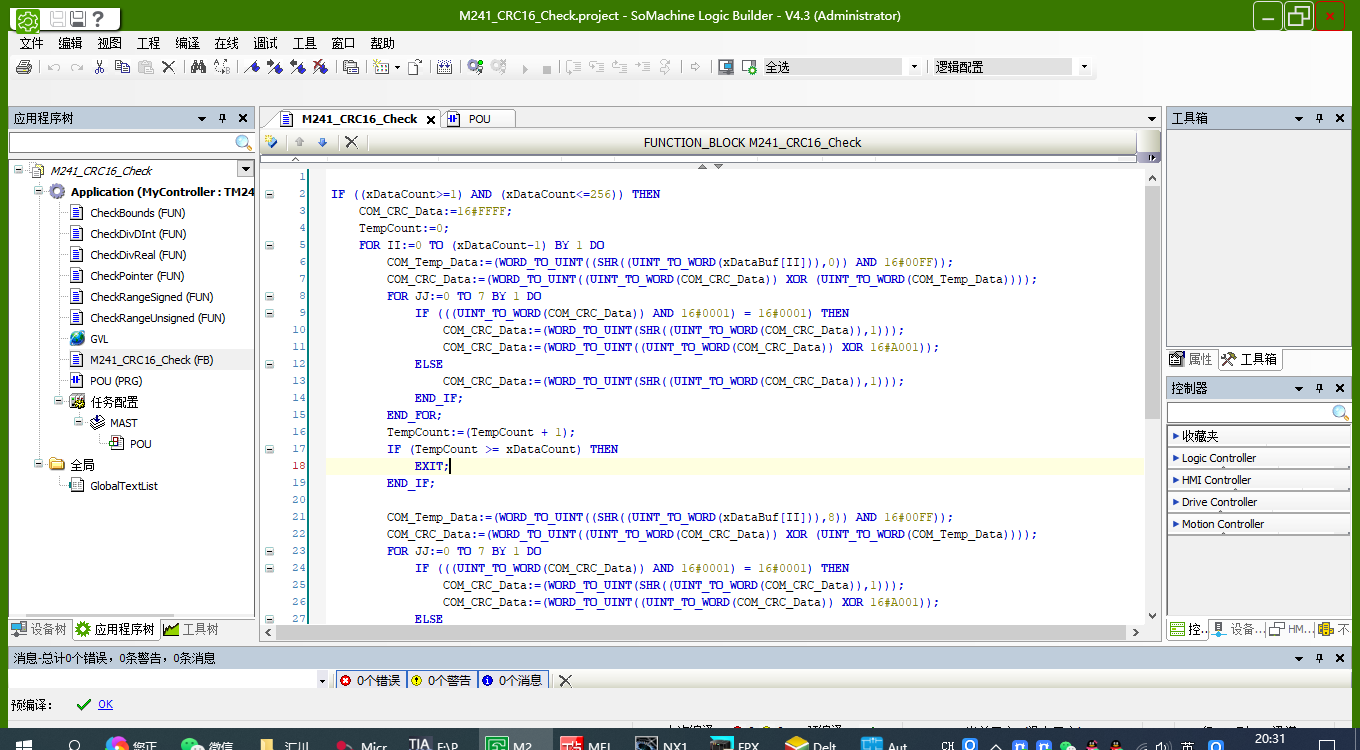The image size is (1360, 750).
Task: Switch to the POU editor tab
Action: (x=479, y=118)
